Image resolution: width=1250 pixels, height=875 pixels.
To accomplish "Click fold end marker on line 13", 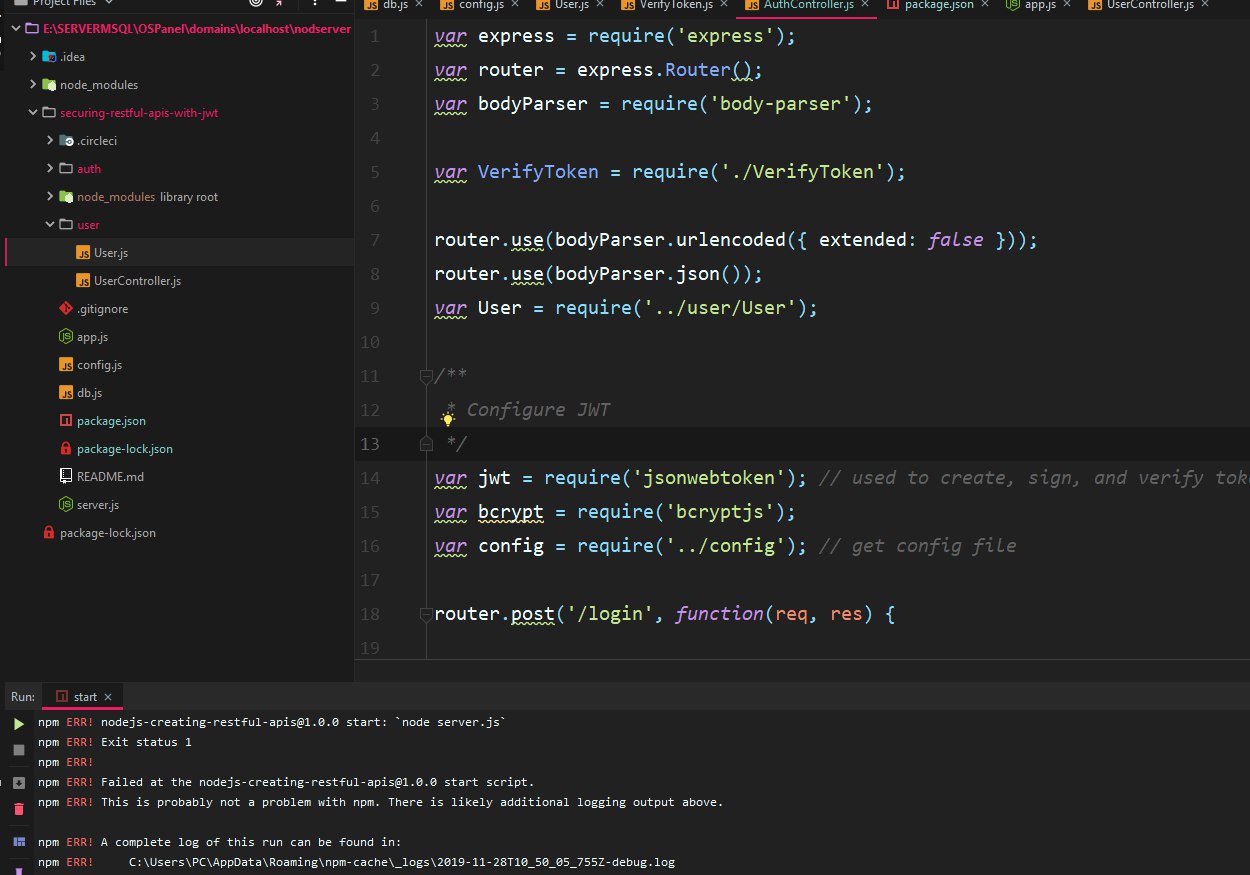I will [x=426, y=443].
